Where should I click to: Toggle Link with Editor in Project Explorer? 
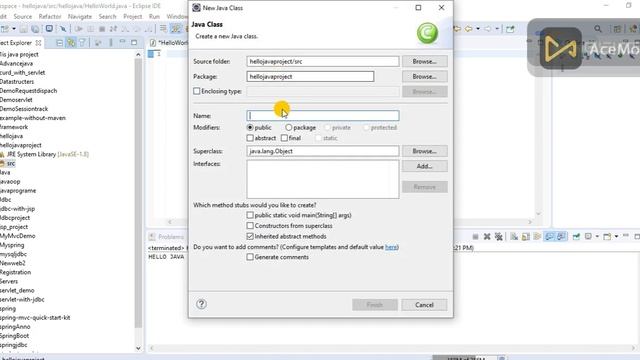pyautogui.click(x=71, y=43)
